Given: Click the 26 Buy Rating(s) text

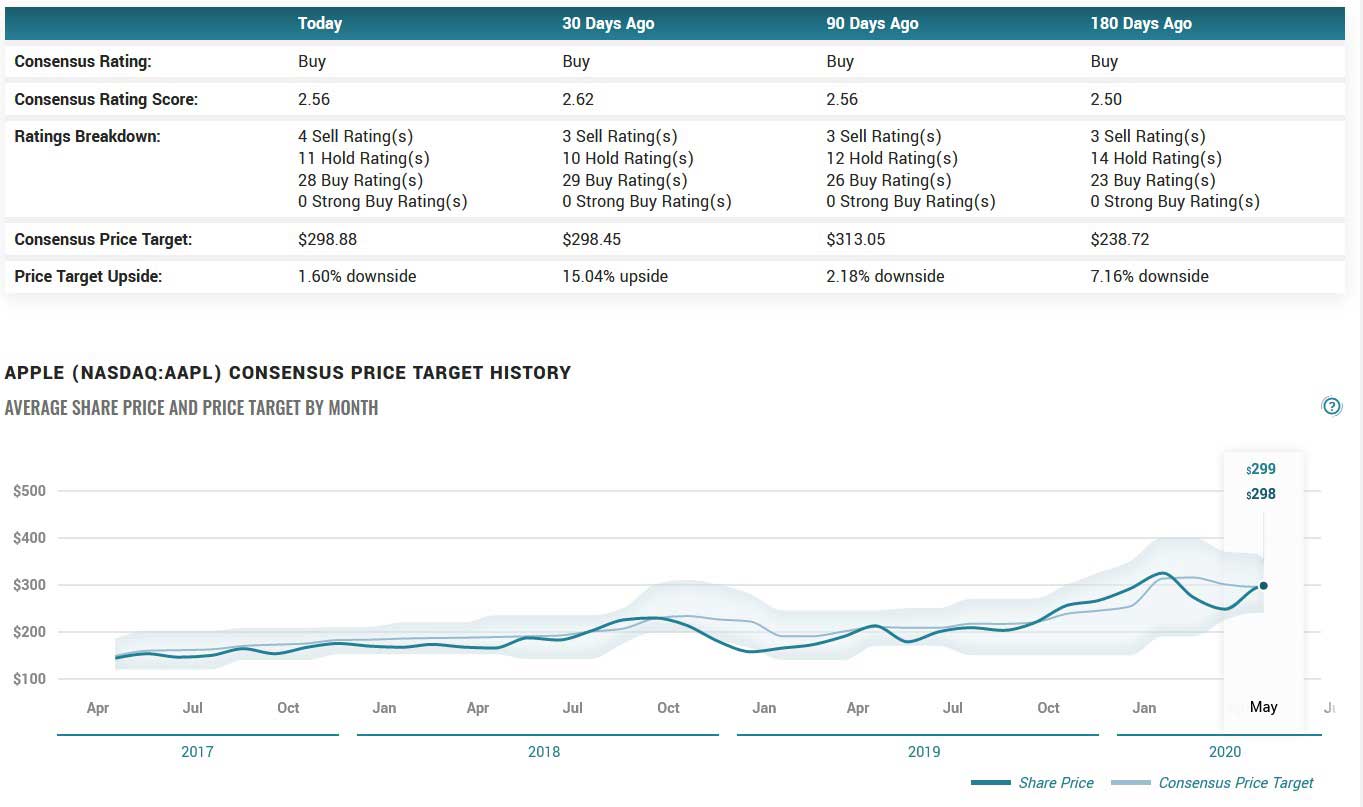Looking at the screenshot, I should (x=888, y=180).
